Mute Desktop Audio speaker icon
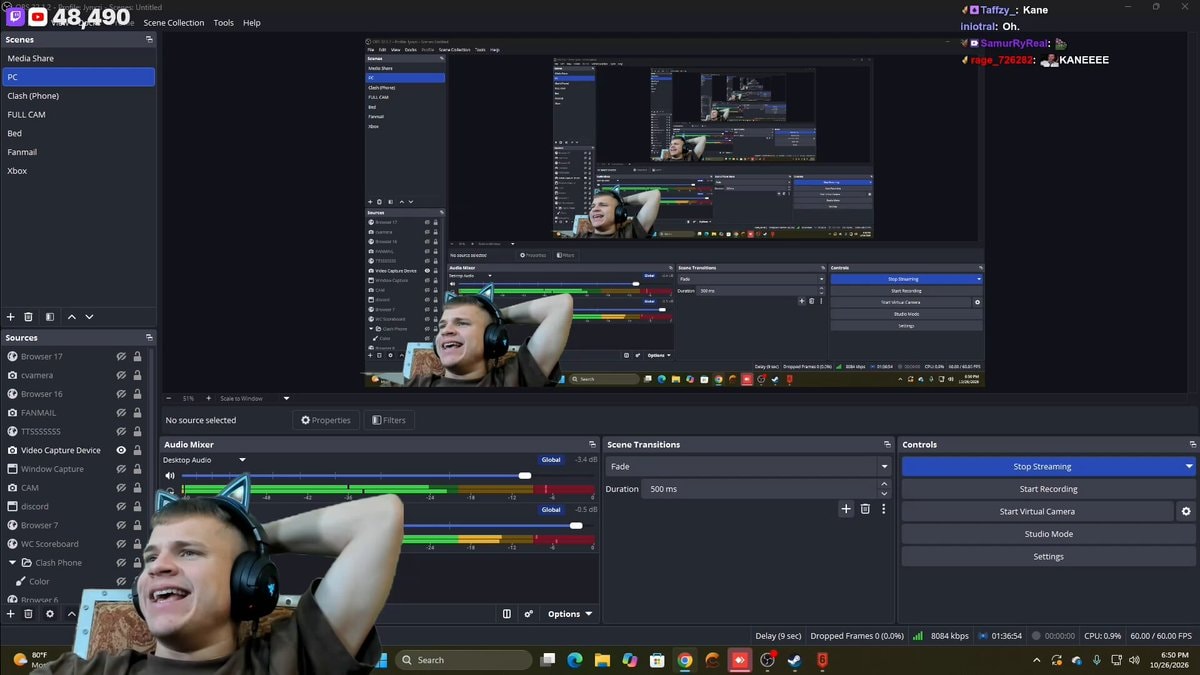1200x675 pixels. (x=169, y=476)
